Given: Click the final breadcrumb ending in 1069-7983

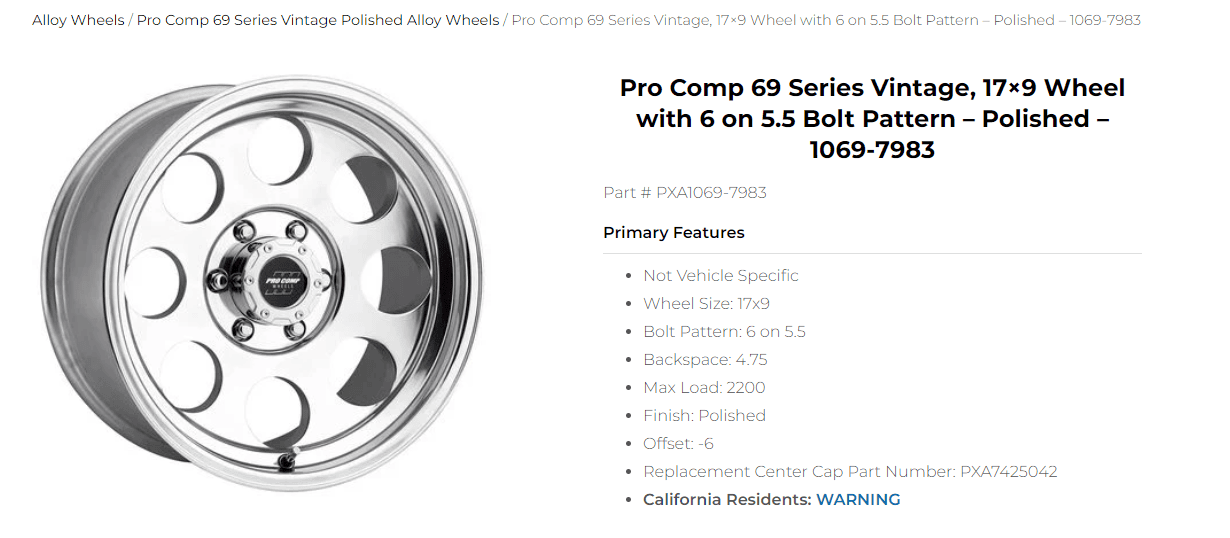Looking at the screenshot, I should coord(826,20).
